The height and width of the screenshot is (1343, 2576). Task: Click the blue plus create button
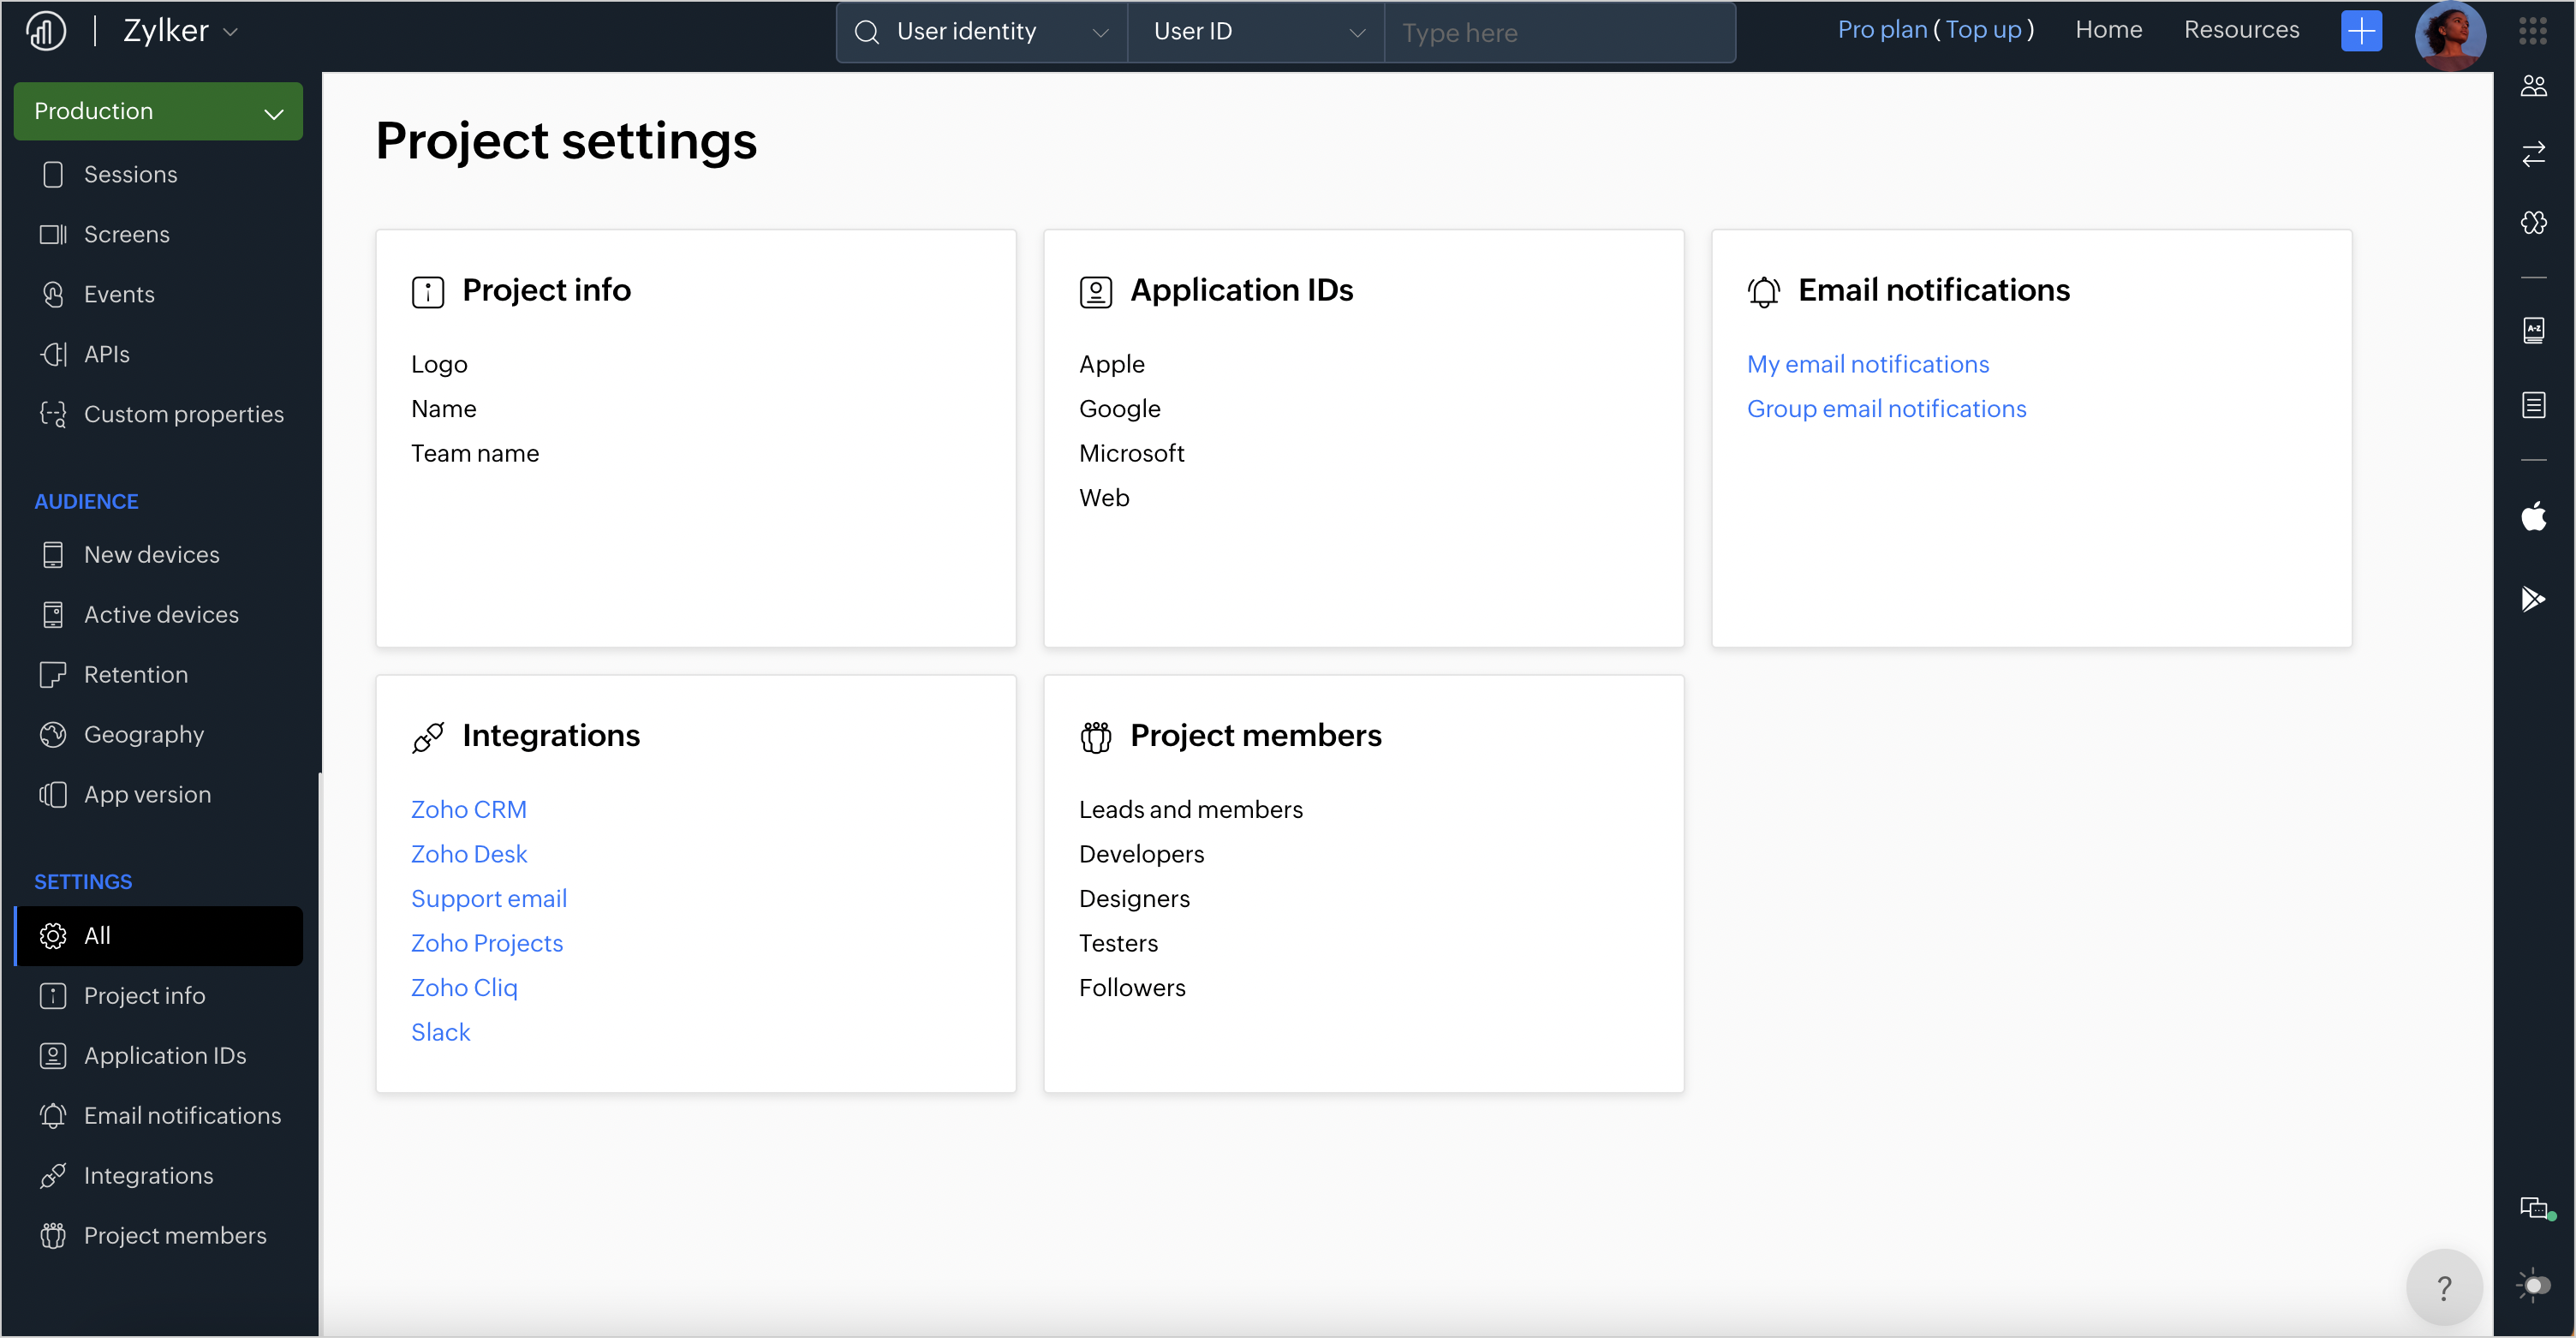click(x=2361, y=31)
